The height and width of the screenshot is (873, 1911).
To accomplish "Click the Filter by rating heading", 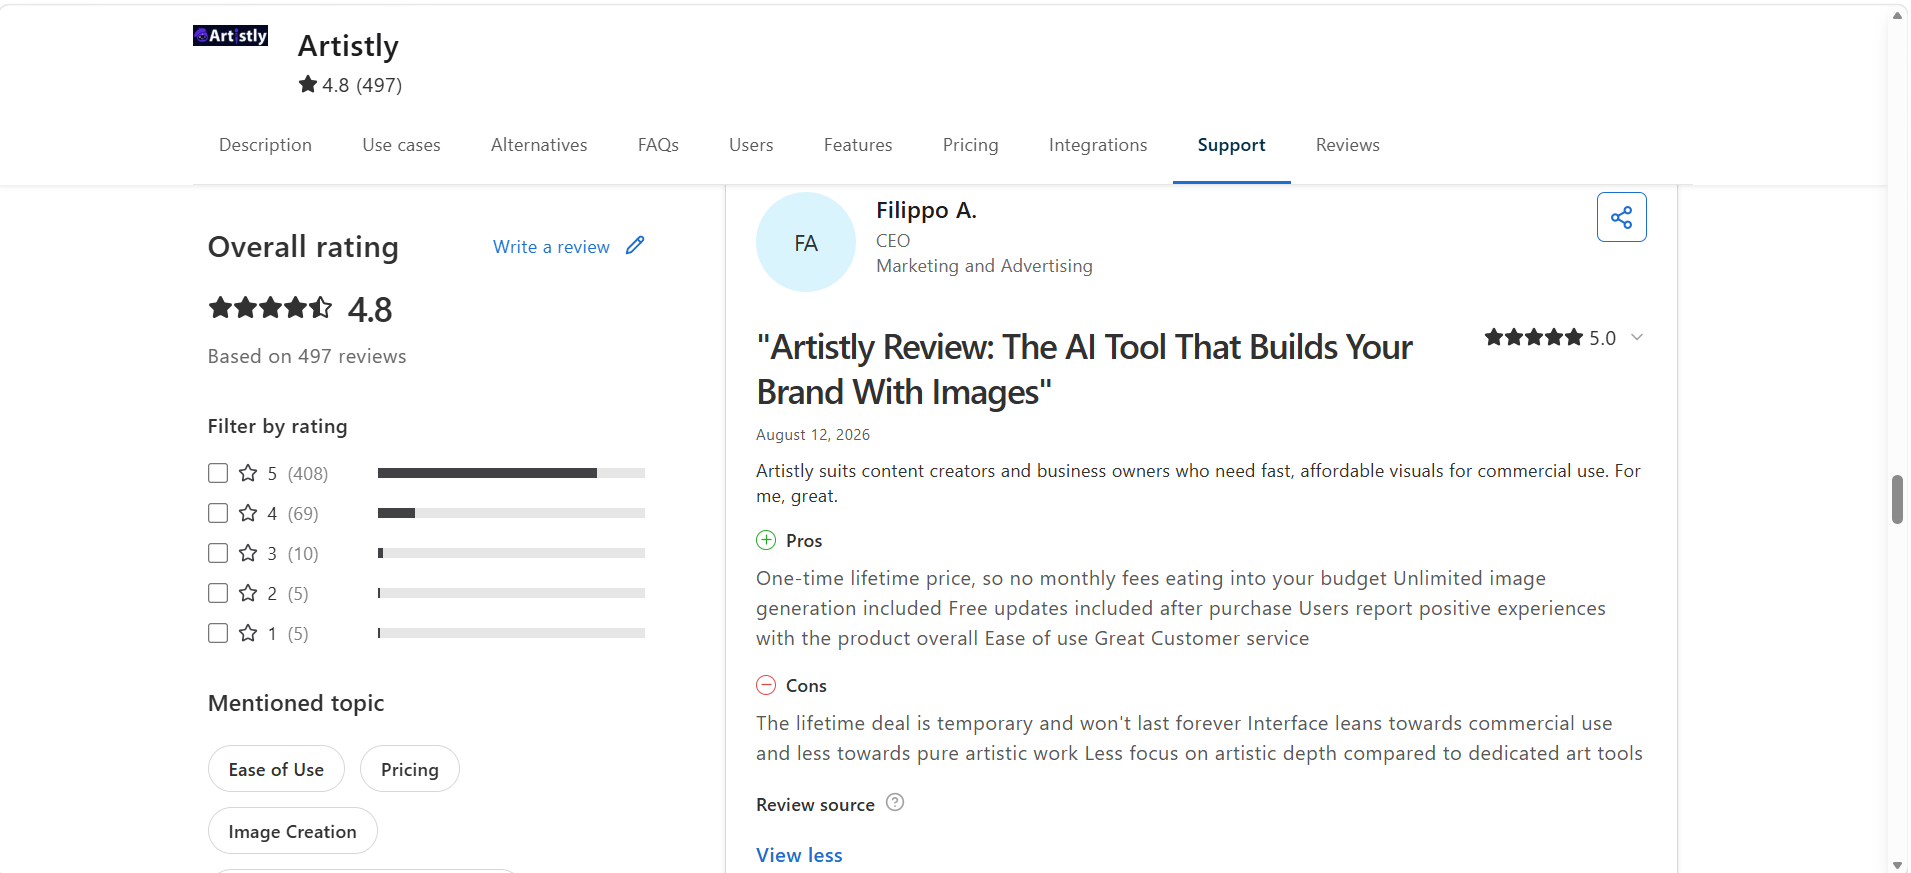I will (278, 426).
